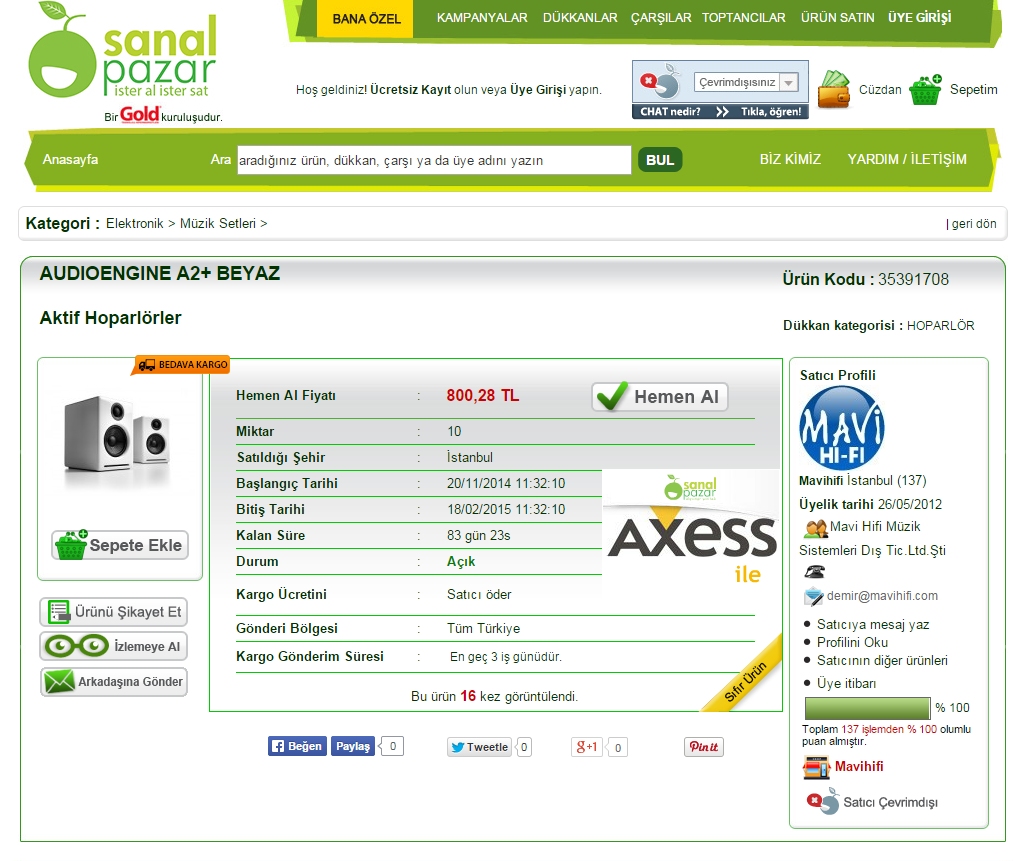The image size is (1020, 861).
Task: Click the Pin it button
Action: tap(704, 747)
